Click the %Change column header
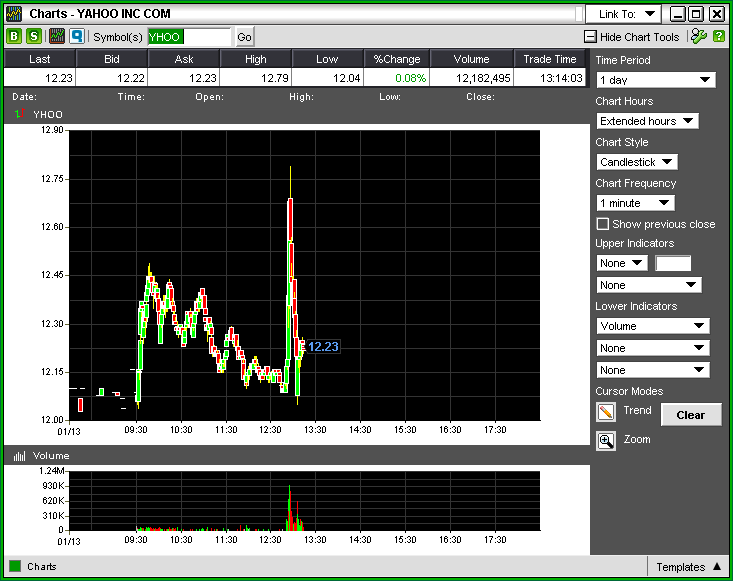This screenshot has height=581, width=733. [397, 59]
